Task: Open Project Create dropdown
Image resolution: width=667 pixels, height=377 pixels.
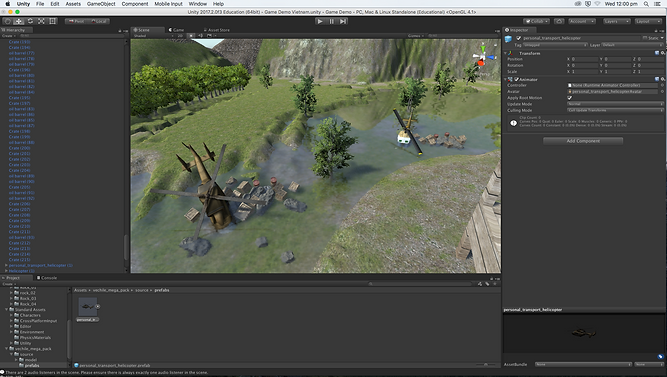Action: click(9, 284)
